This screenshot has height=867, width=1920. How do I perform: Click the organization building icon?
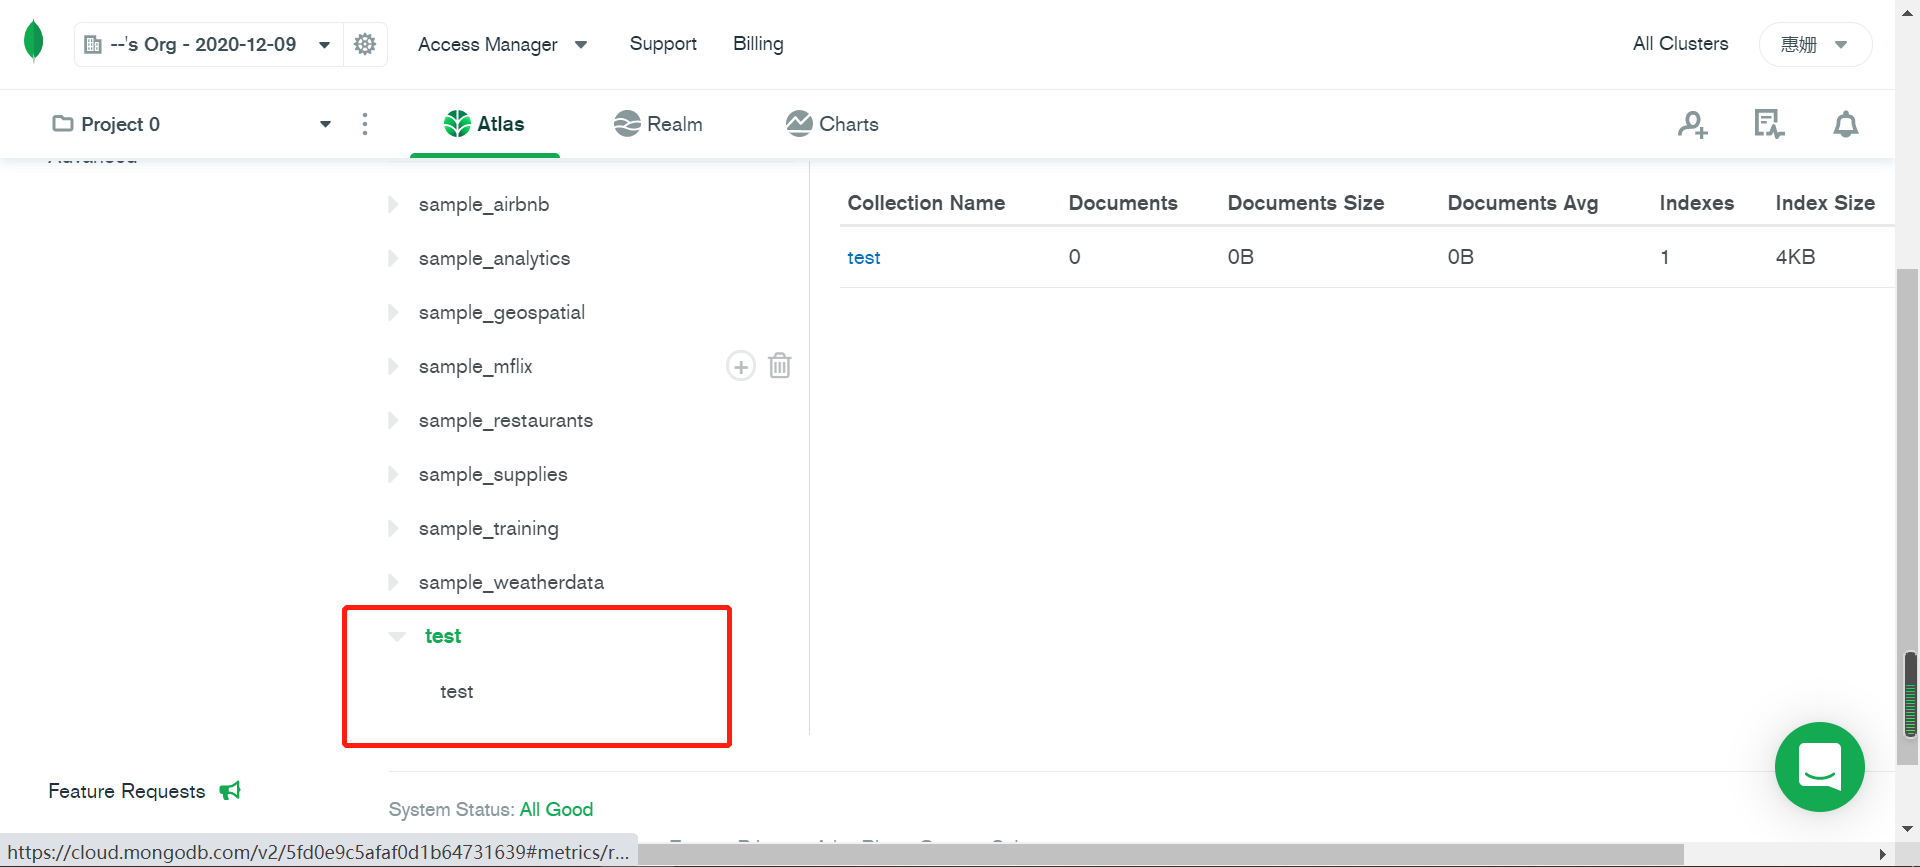tap(93, 44)
